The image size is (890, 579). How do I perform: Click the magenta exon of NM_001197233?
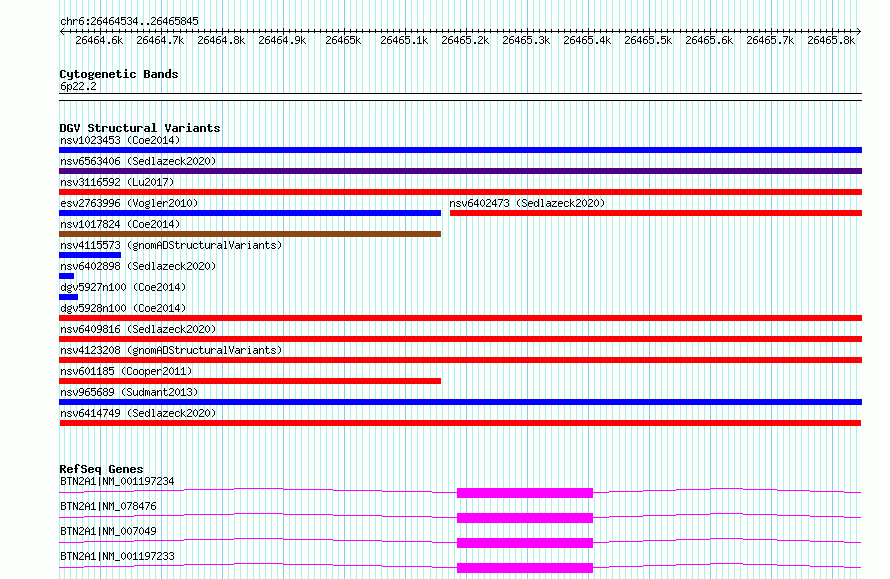(525, 568)
